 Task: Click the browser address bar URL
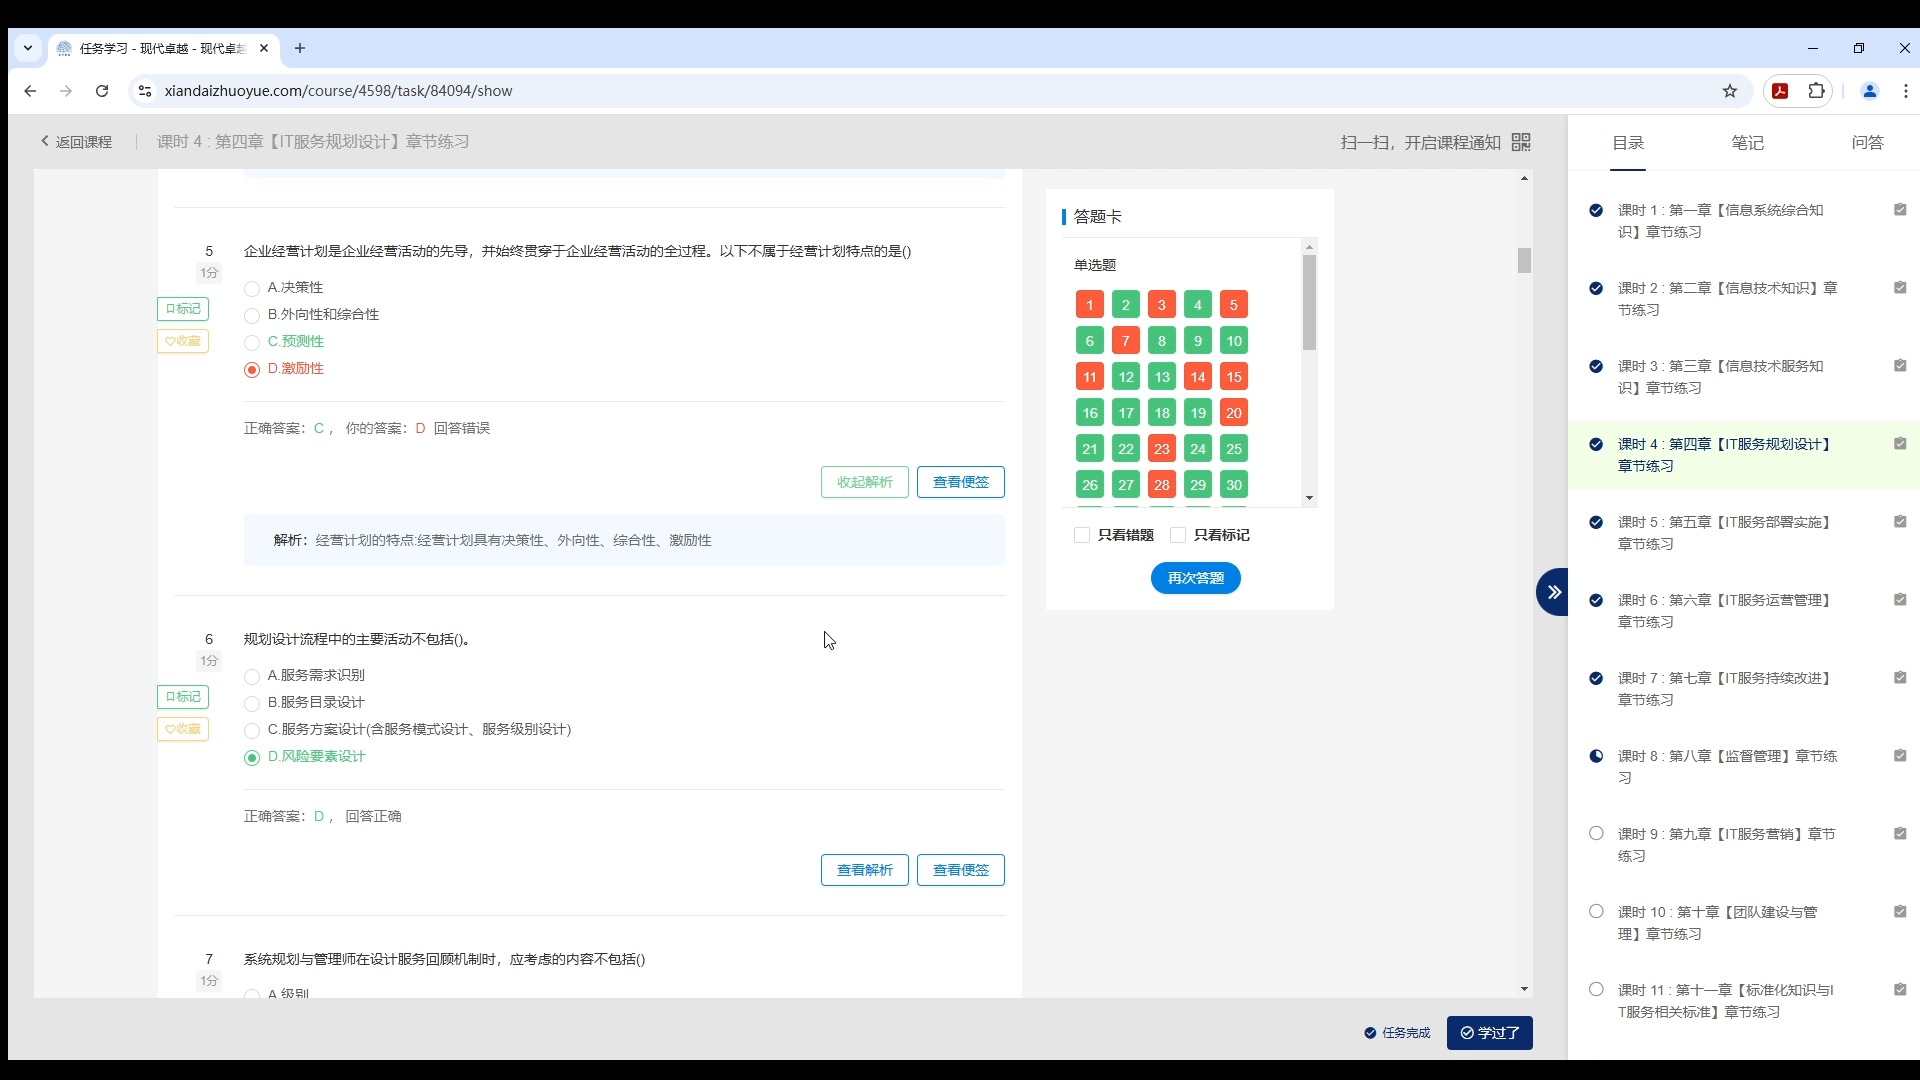pos(338,91)
